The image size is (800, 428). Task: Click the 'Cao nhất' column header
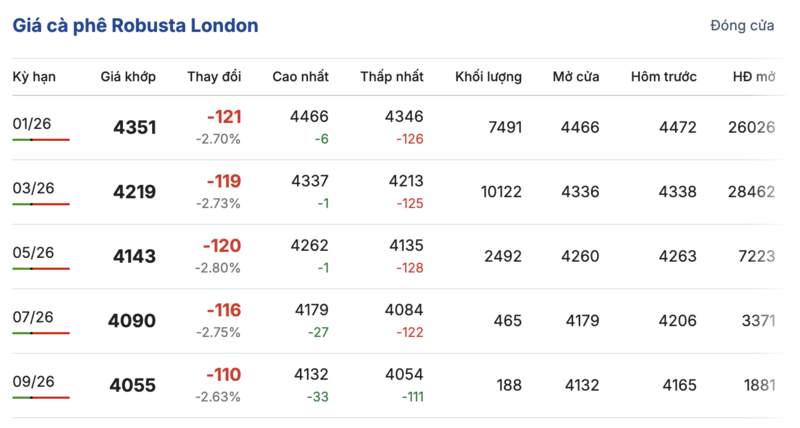tap(300, 77)
